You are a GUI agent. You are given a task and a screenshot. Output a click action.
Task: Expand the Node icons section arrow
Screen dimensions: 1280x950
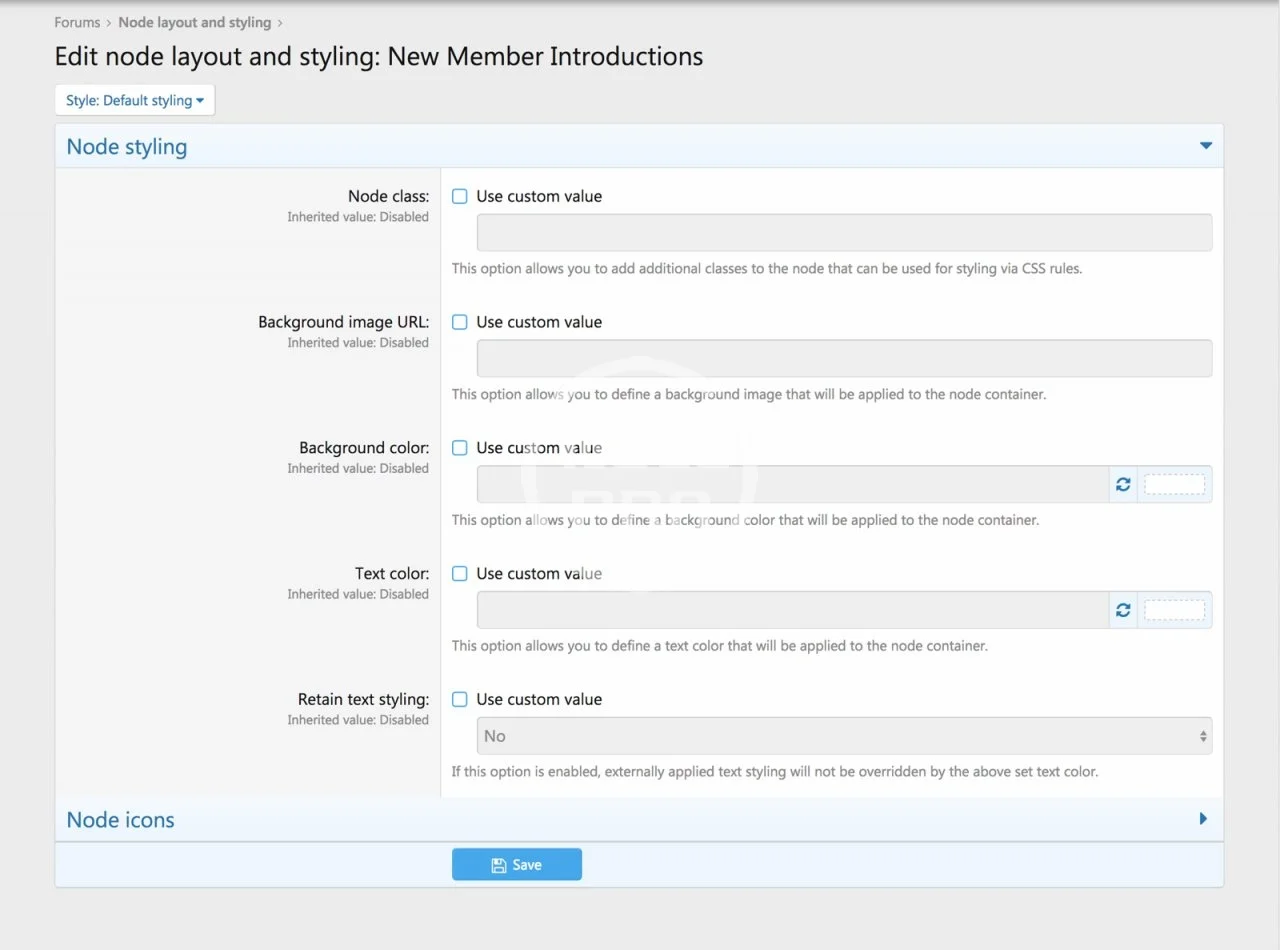coord(1203,819)
